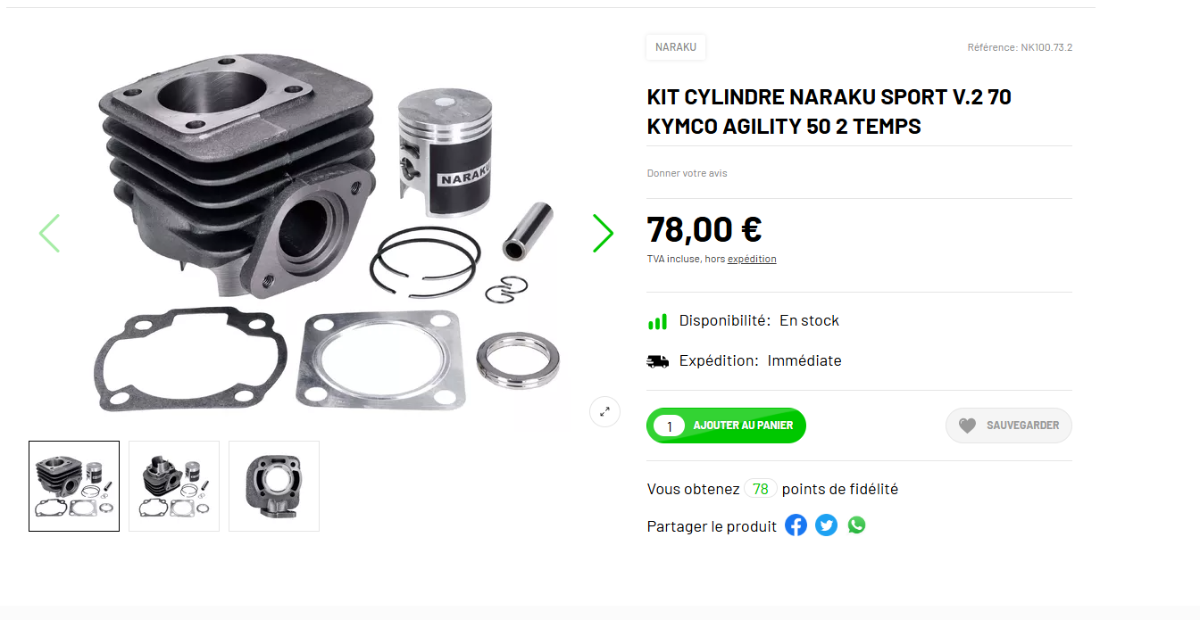
Task: Click the 78 loyalty points badge
Action: 761,489
